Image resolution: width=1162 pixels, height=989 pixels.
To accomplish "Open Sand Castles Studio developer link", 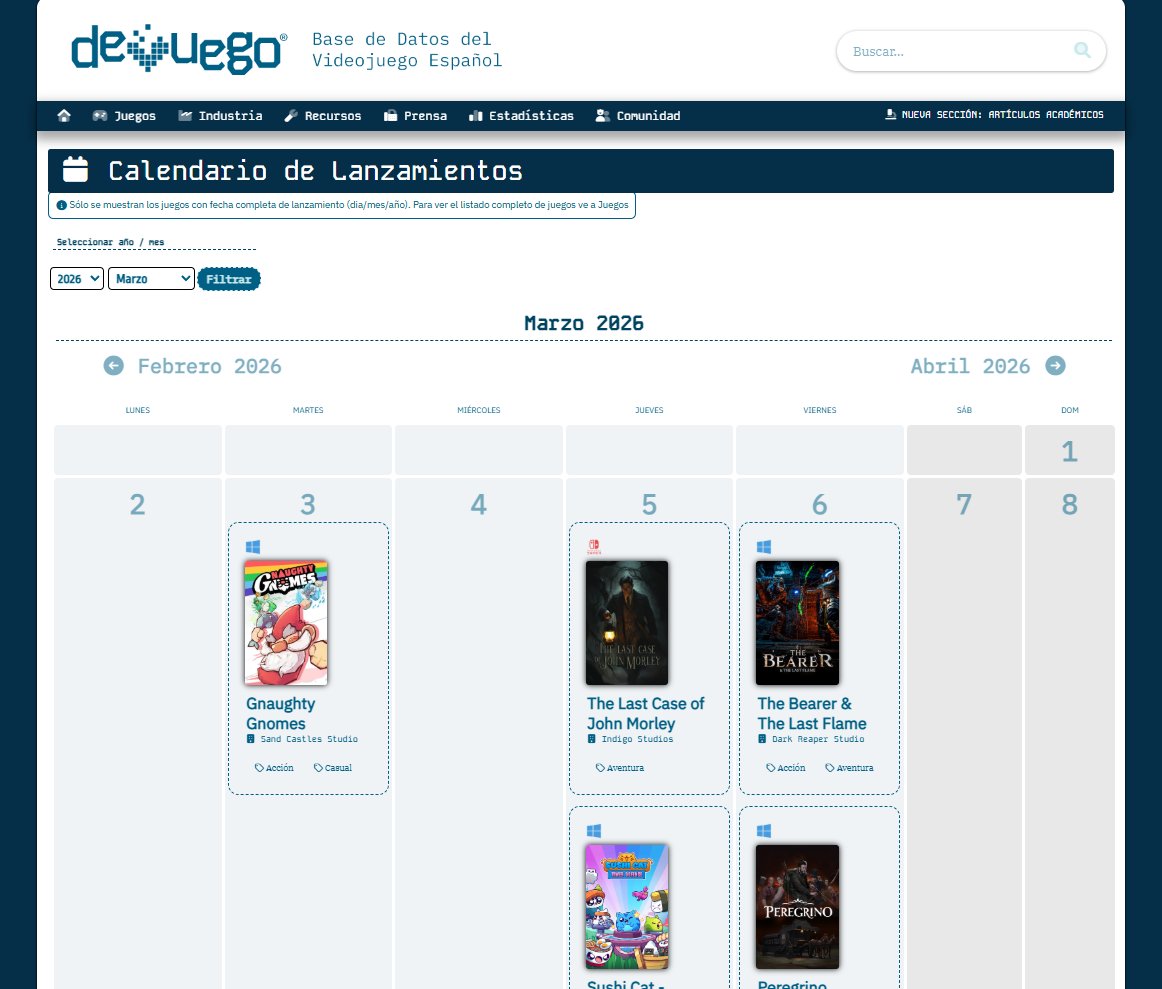I will point(309,739).
